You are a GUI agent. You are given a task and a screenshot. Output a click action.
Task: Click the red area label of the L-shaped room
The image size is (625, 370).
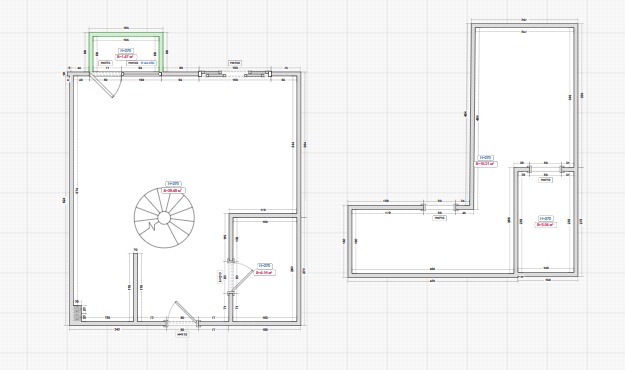(486, 164)
